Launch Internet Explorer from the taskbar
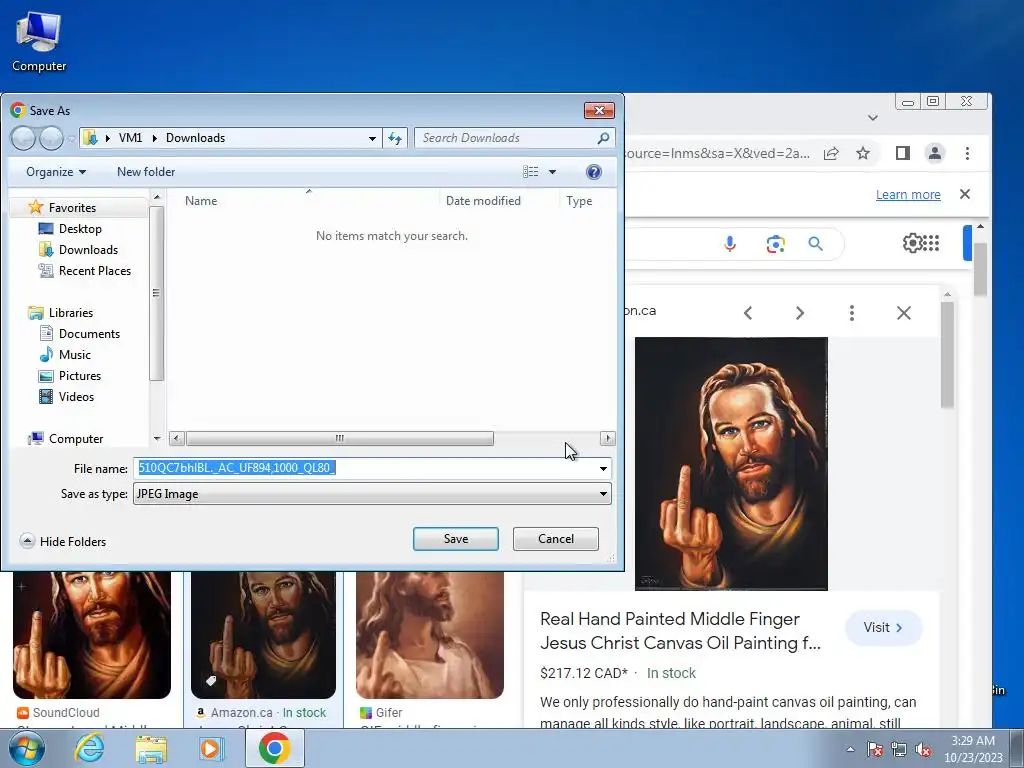Screen dimensions: 1024x768 pos(89,748)
